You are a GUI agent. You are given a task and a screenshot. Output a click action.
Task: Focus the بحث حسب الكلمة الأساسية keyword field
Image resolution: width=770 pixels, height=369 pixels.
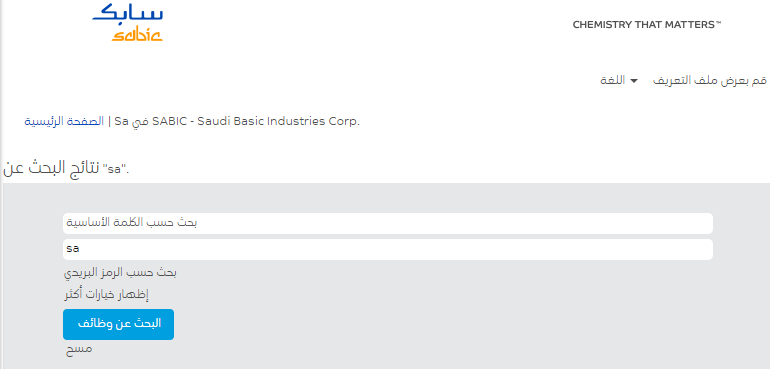(x=387, y=224)
